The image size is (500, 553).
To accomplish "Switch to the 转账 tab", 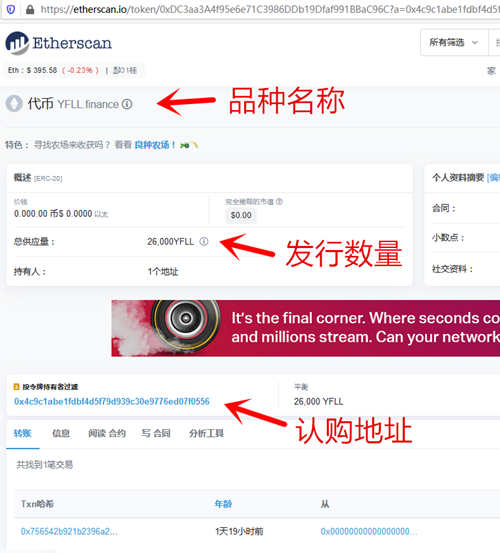I will 23,433.
